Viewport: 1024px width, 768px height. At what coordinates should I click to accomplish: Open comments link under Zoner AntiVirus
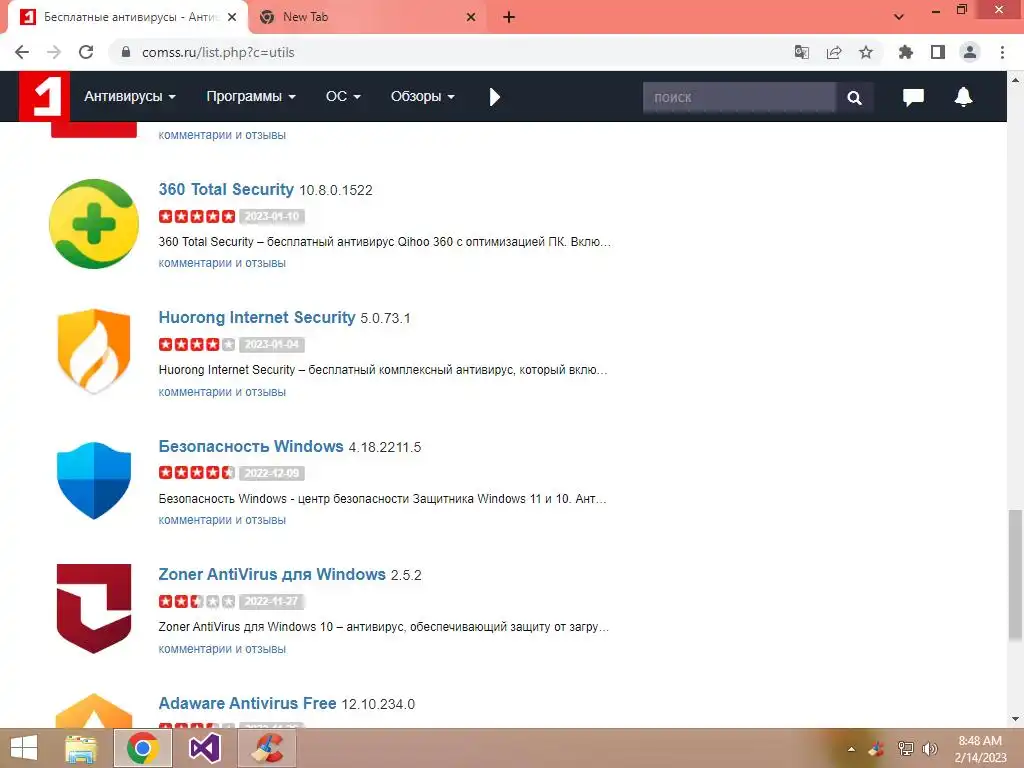222,649
